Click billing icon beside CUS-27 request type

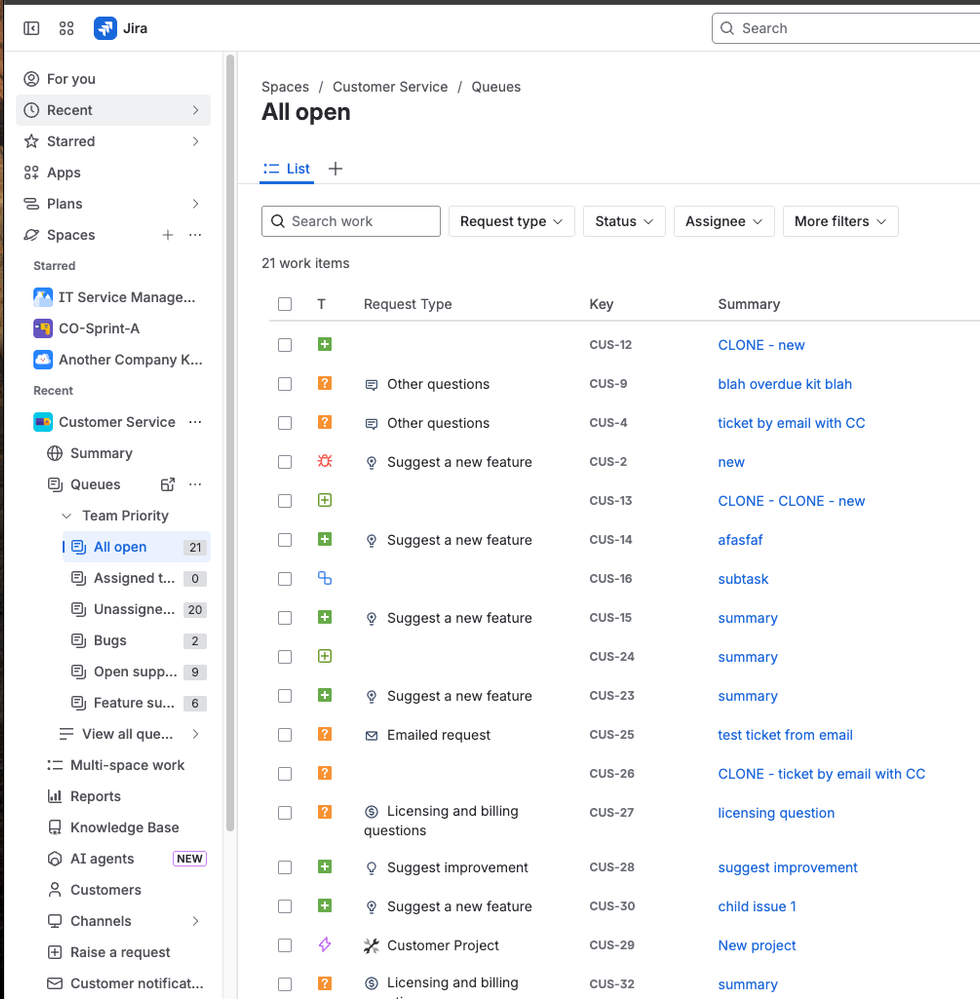(371, 812)
